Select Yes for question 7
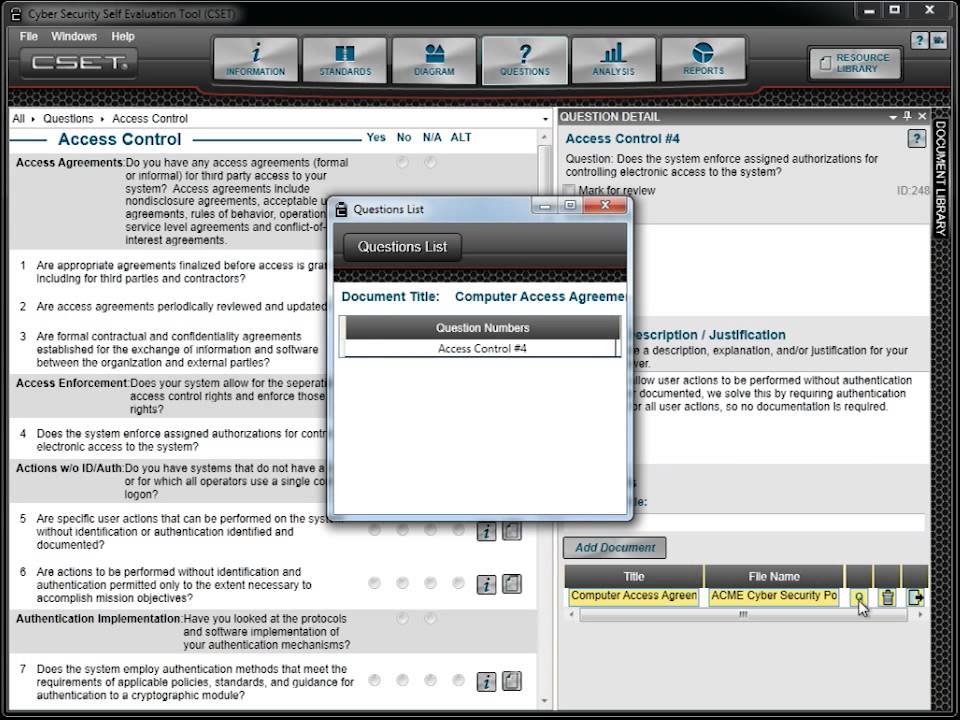The width and height of the screenshot is (960, 720). coord(374,680)
